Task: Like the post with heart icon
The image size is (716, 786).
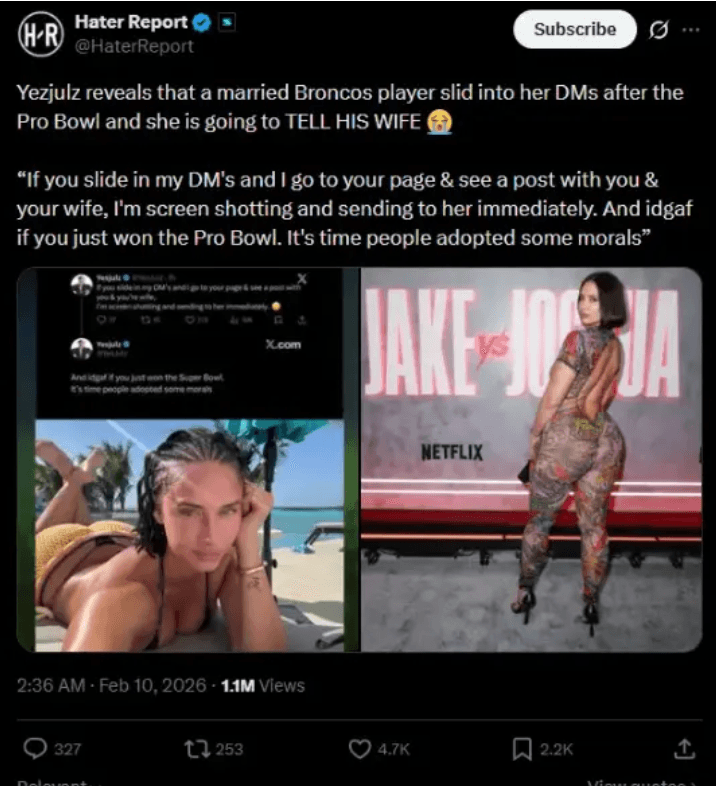Action: click(x=359, y=749)
